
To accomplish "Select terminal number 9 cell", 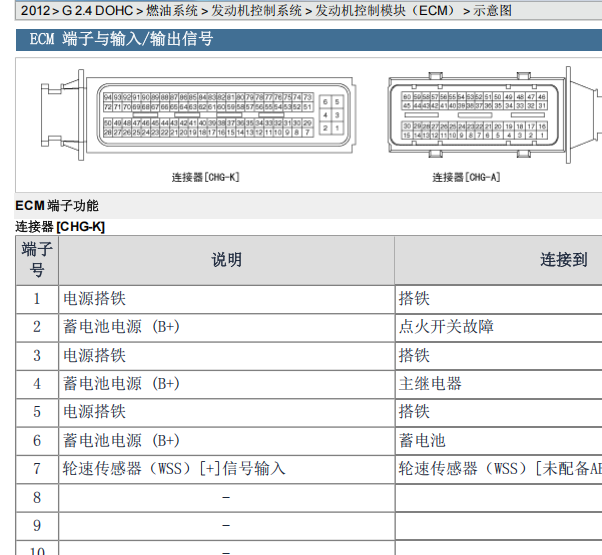I will tap(37, 526).
